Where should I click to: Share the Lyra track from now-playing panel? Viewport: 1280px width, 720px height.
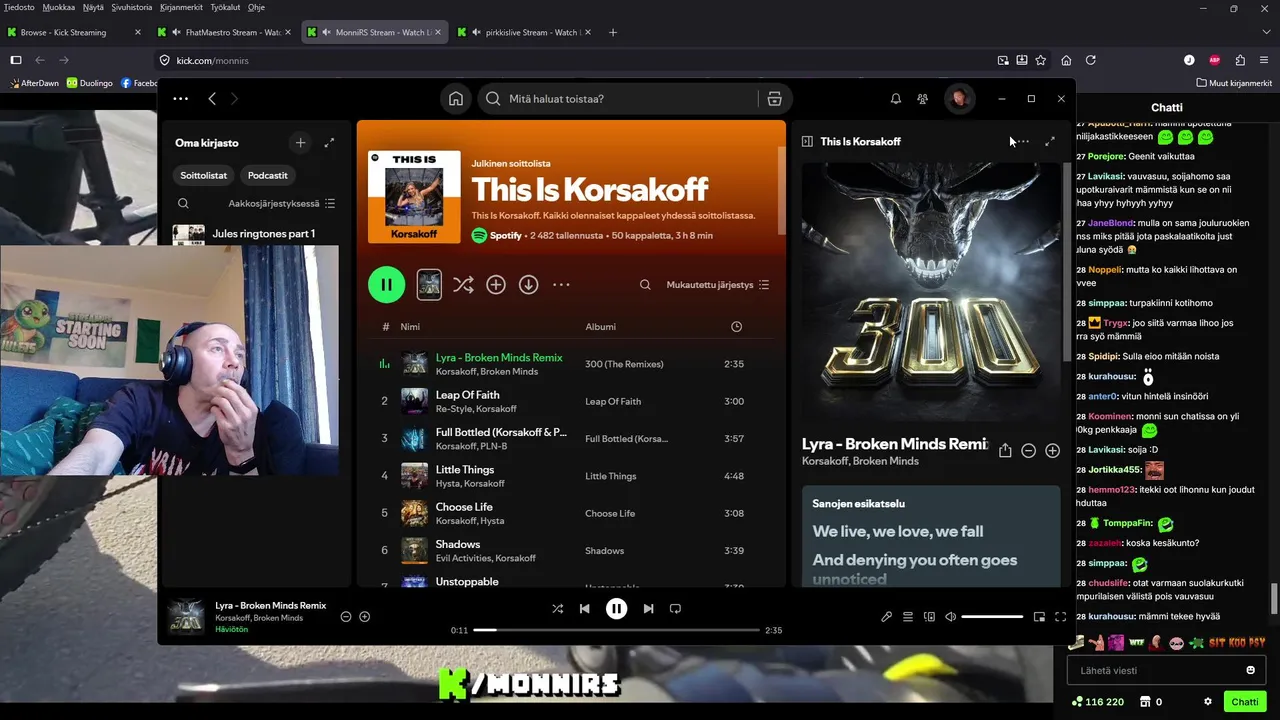click(x=1005, y=451)
